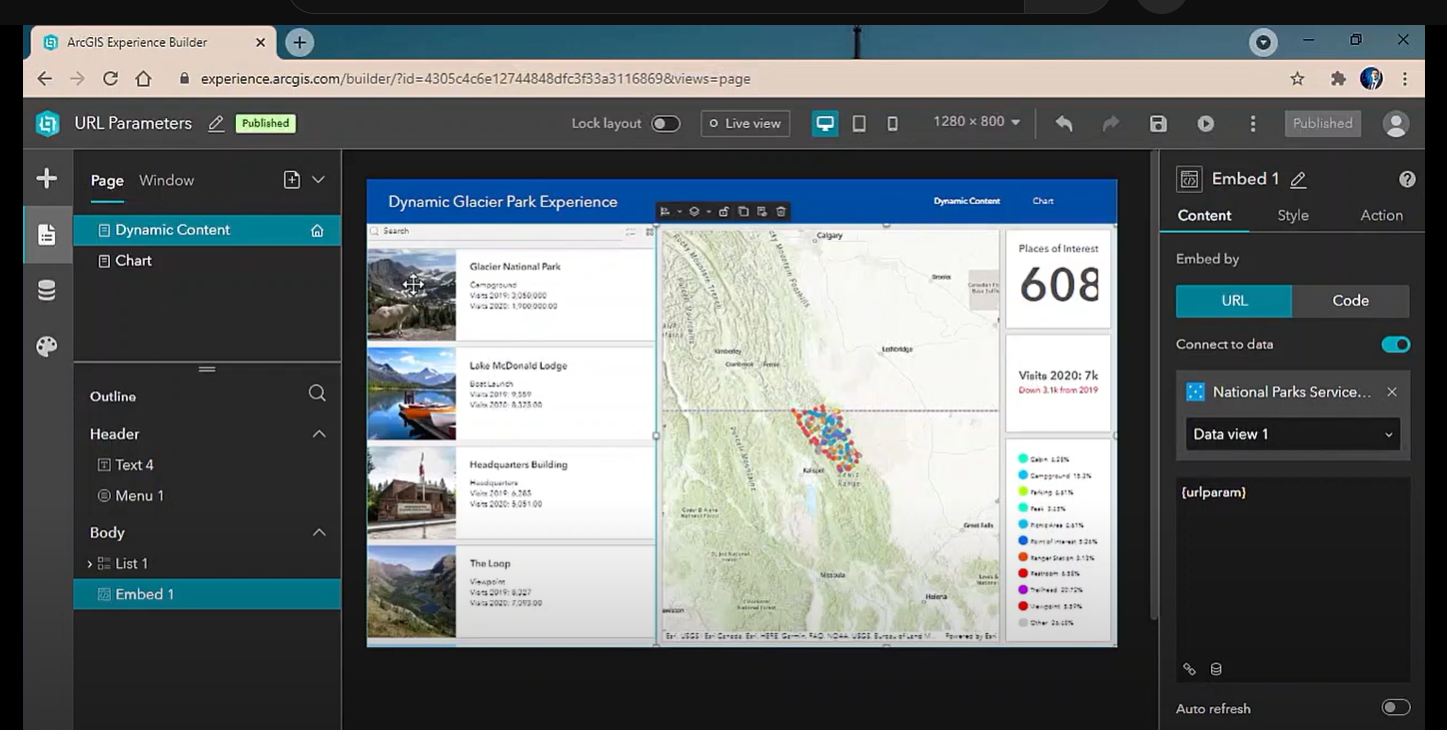Click the grayed Published button
Image resolution: width=1447 pixels, height=730 pixels.
[x=1322, y=124]
